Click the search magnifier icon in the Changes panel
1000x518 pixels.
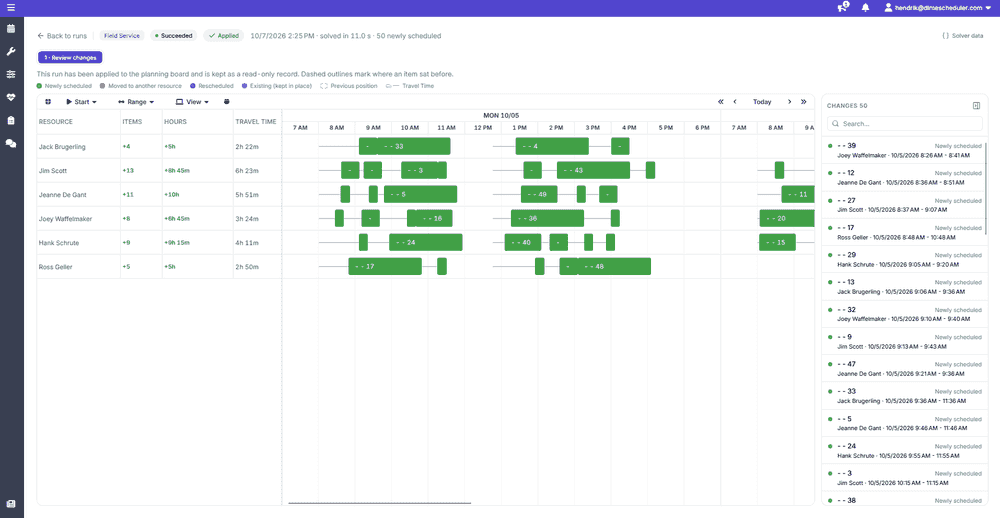tap(835, 124)
